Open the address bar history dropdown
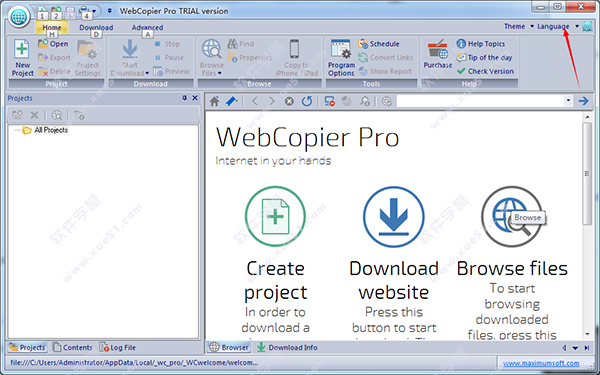Image resolution: width=600 pixels, height=375 pixels. tap(568, 101)
